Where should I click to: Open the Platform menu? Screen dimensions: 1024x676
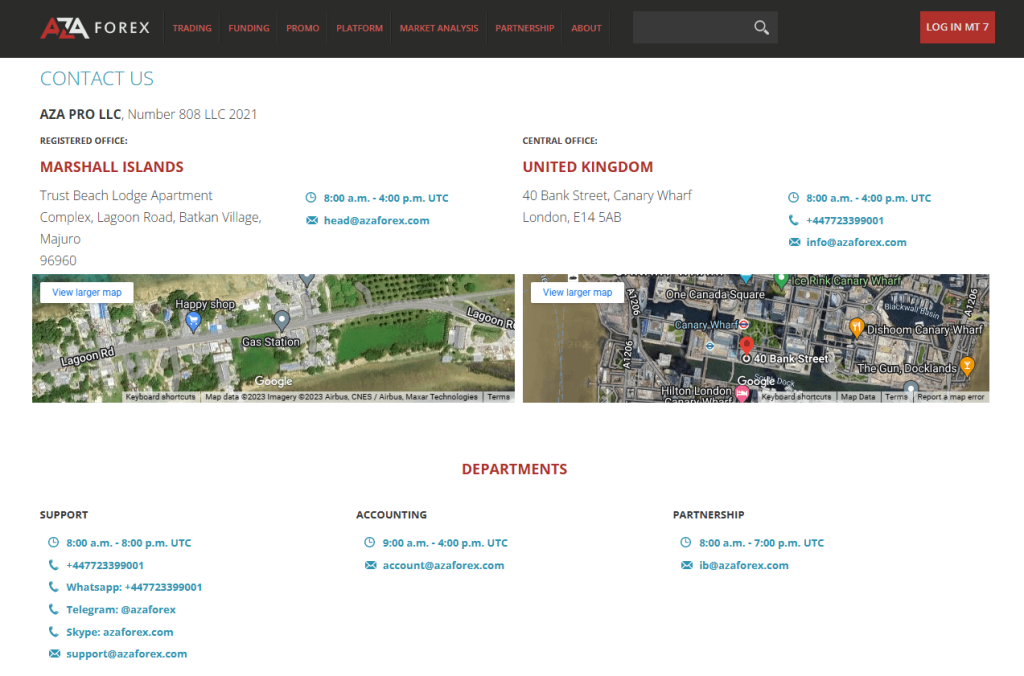tap(359, 28)
